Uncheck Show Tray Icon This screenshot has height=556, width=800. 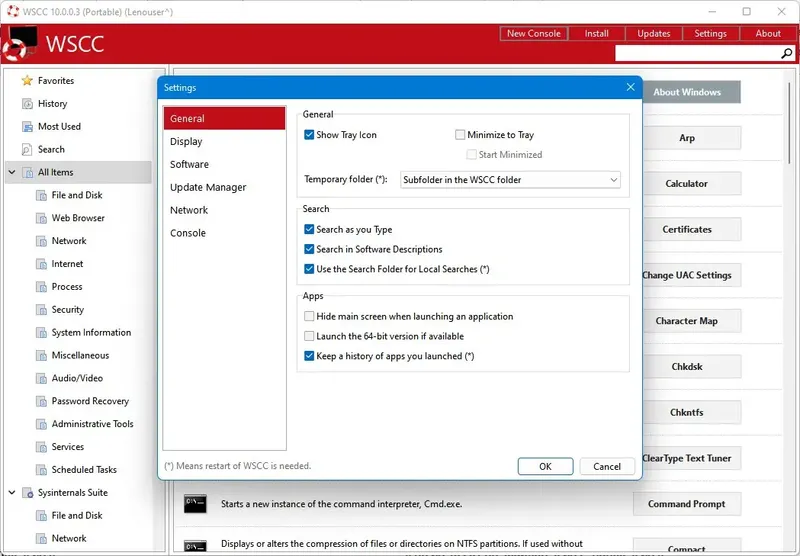309,135
